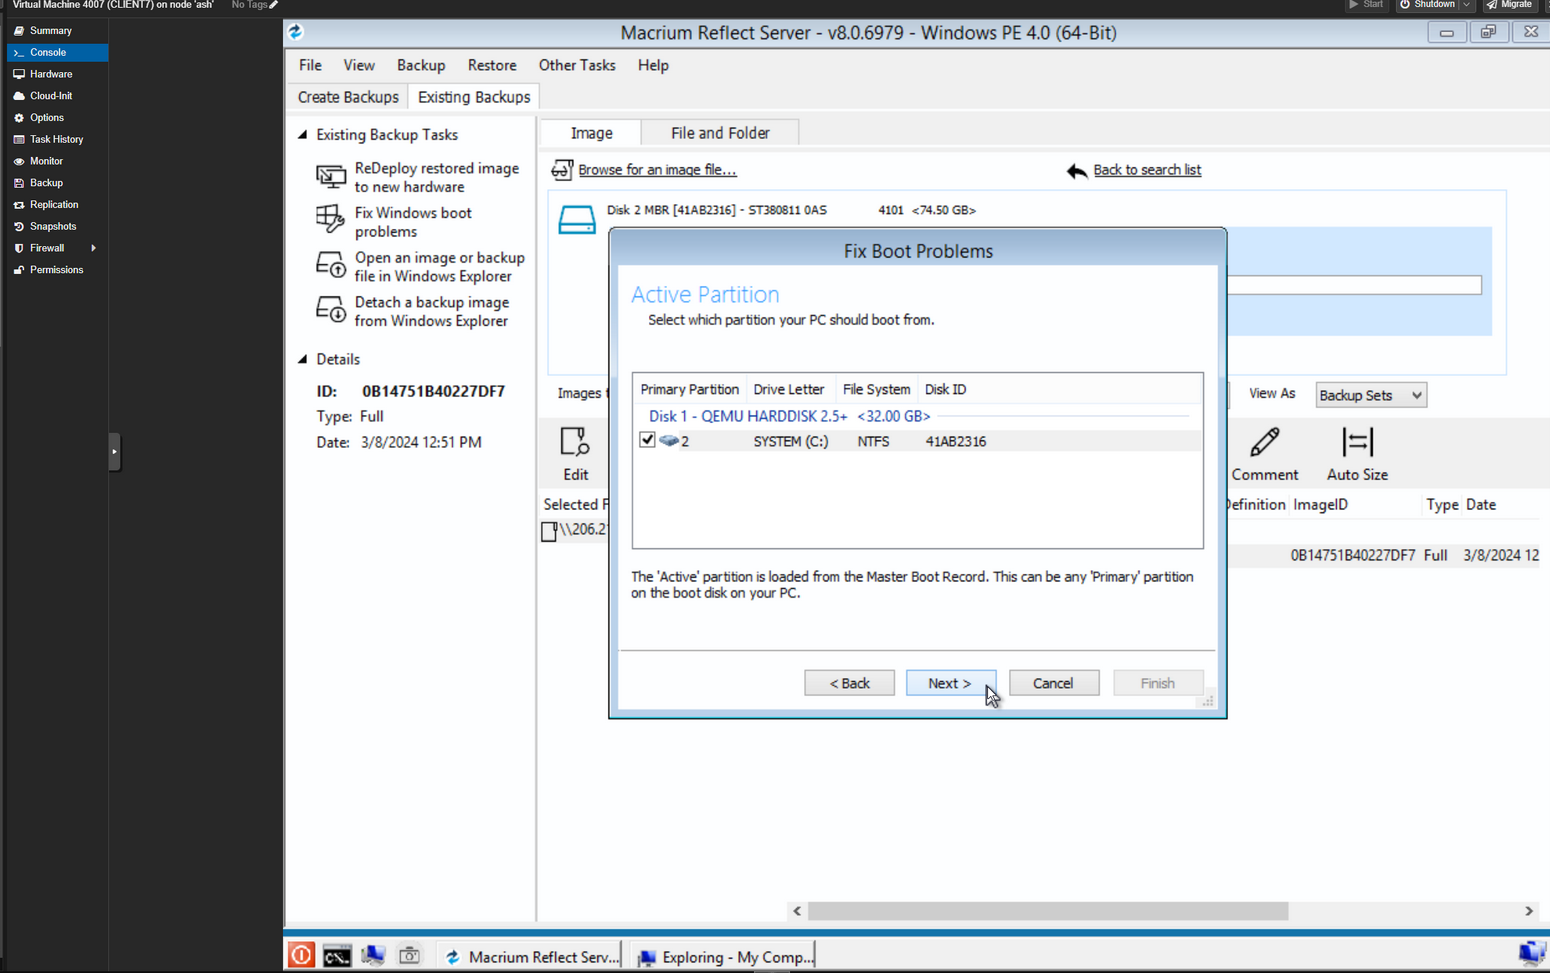This screenshot has height=973, width=1550.
Task: Click the partition 2 disk icon in the list
Action: [669, 441]
